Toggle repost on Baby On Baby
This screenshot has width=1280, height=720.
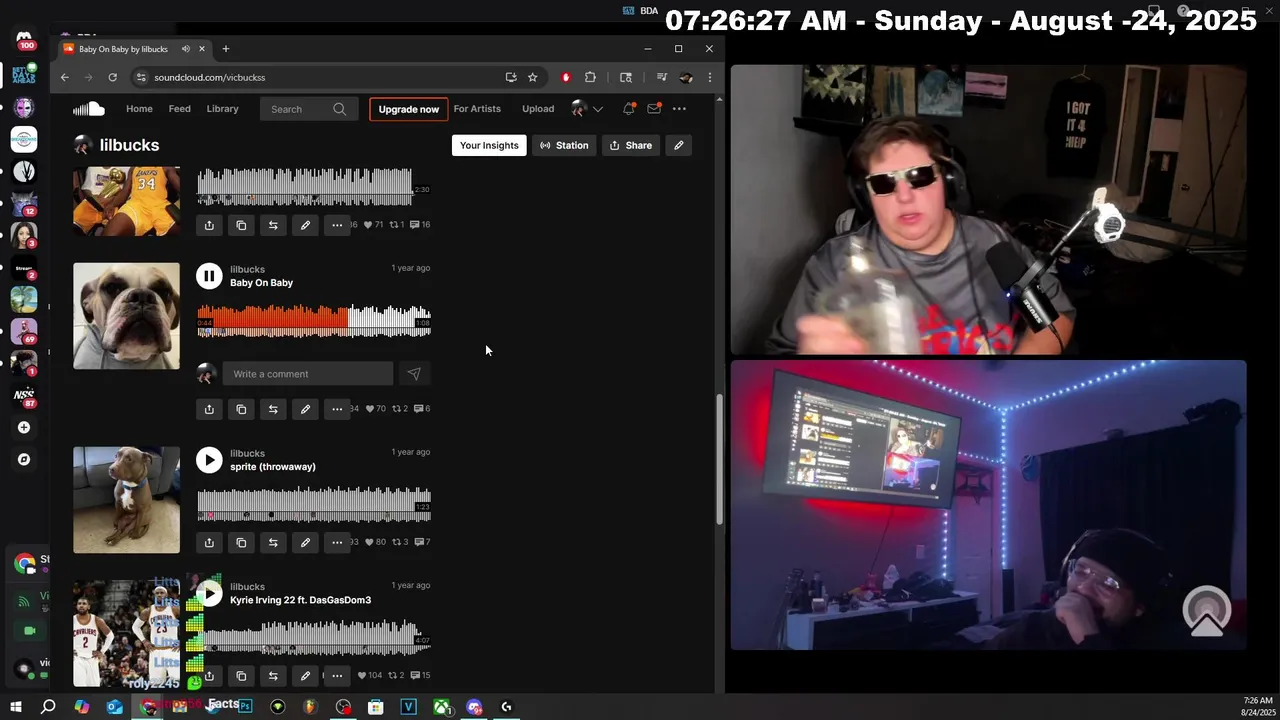[x=273, y=409]
